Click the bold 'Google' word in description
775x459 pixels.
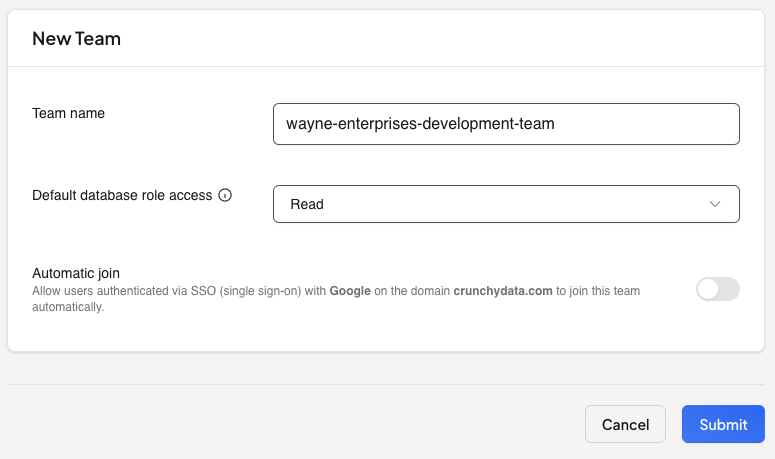click(x=350, y=291)
